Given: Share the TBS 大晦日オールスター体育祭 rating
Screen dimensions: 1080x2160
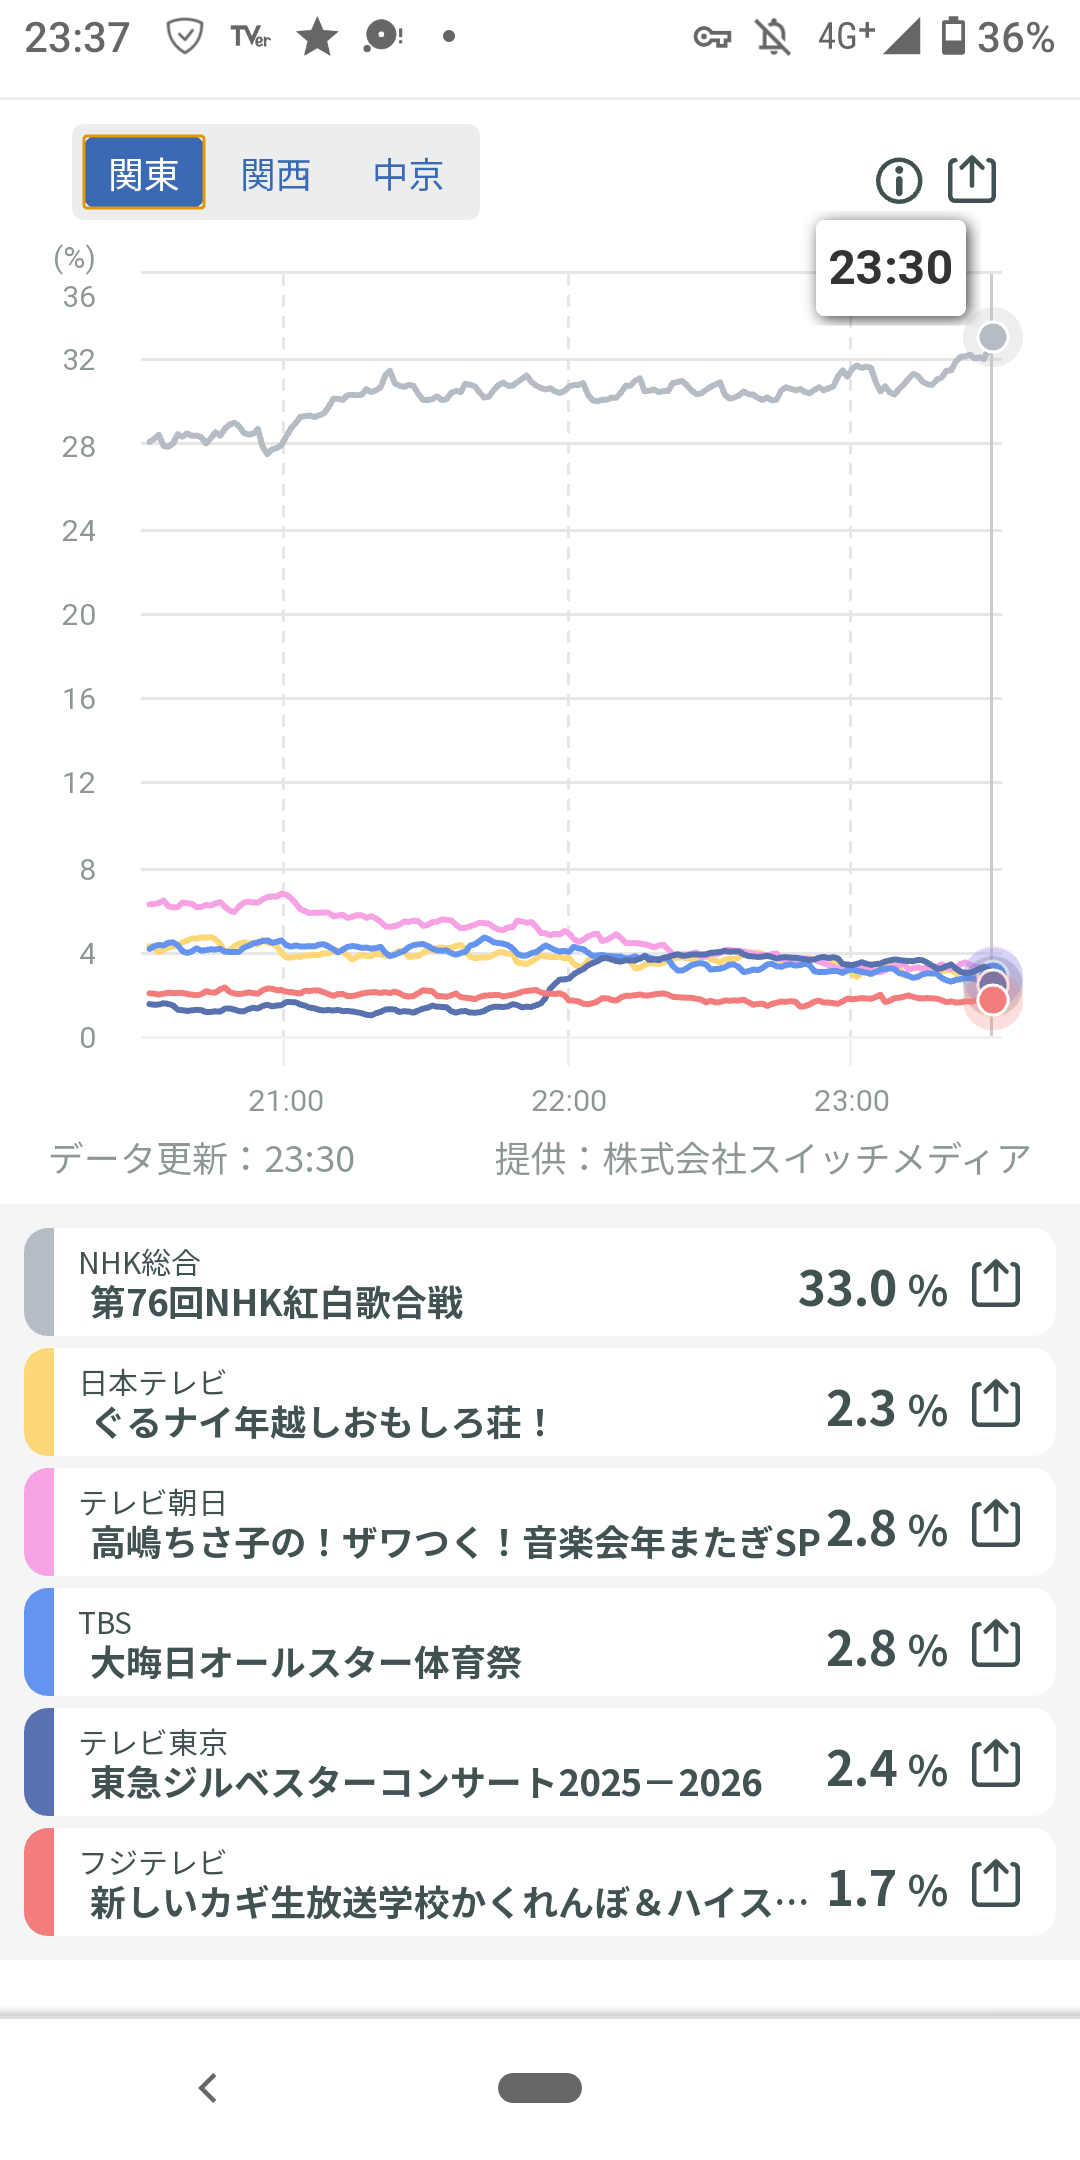Looking at the screenshot, I should [x=996, y=1644].
